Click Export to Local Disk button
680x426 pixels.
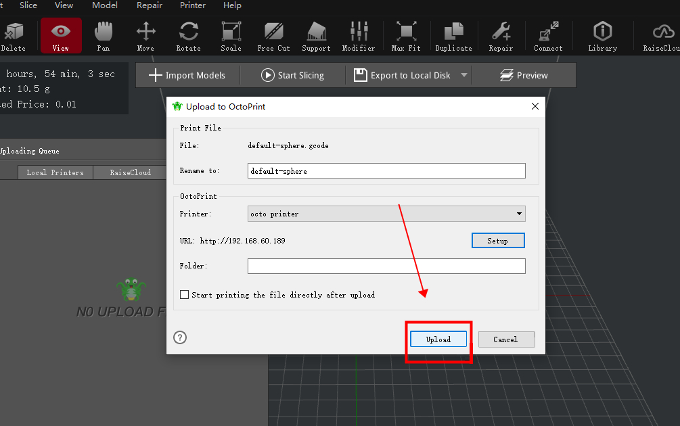click(402, 75)
